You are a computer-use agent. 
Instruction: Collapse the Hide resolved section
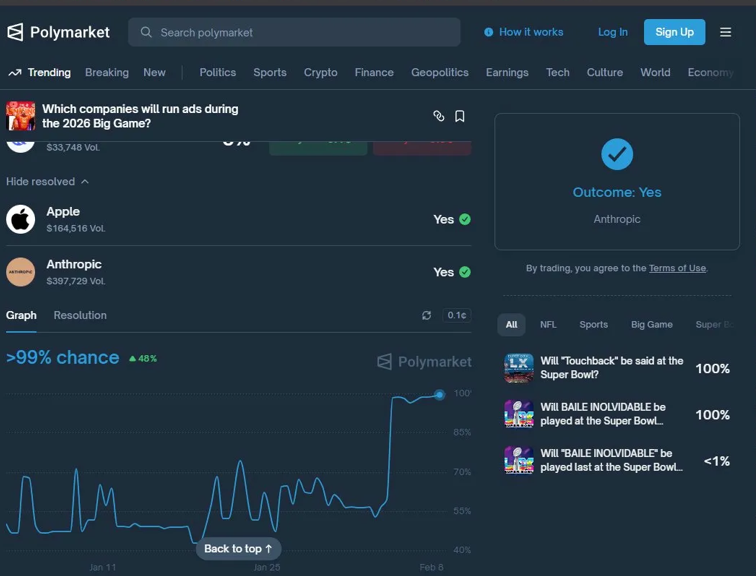(x=47, y=182)
